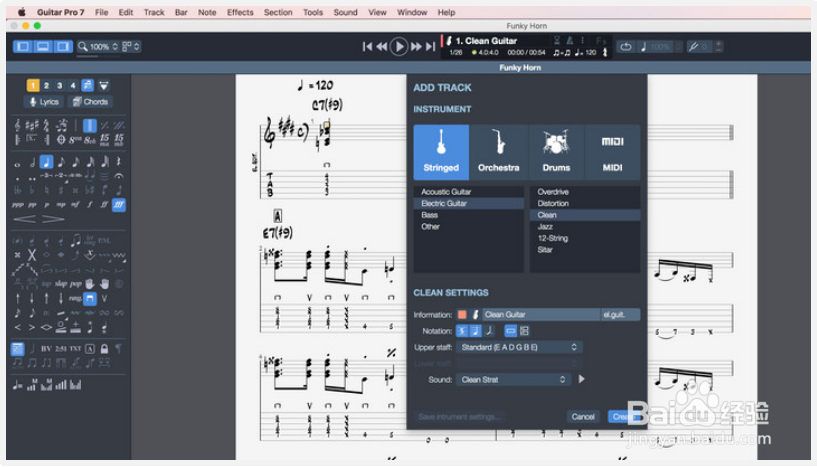The width and height of the screenshot is (817, 467).
Task: Open the 100% zoom level dropdown
Action: coord(104,46)
